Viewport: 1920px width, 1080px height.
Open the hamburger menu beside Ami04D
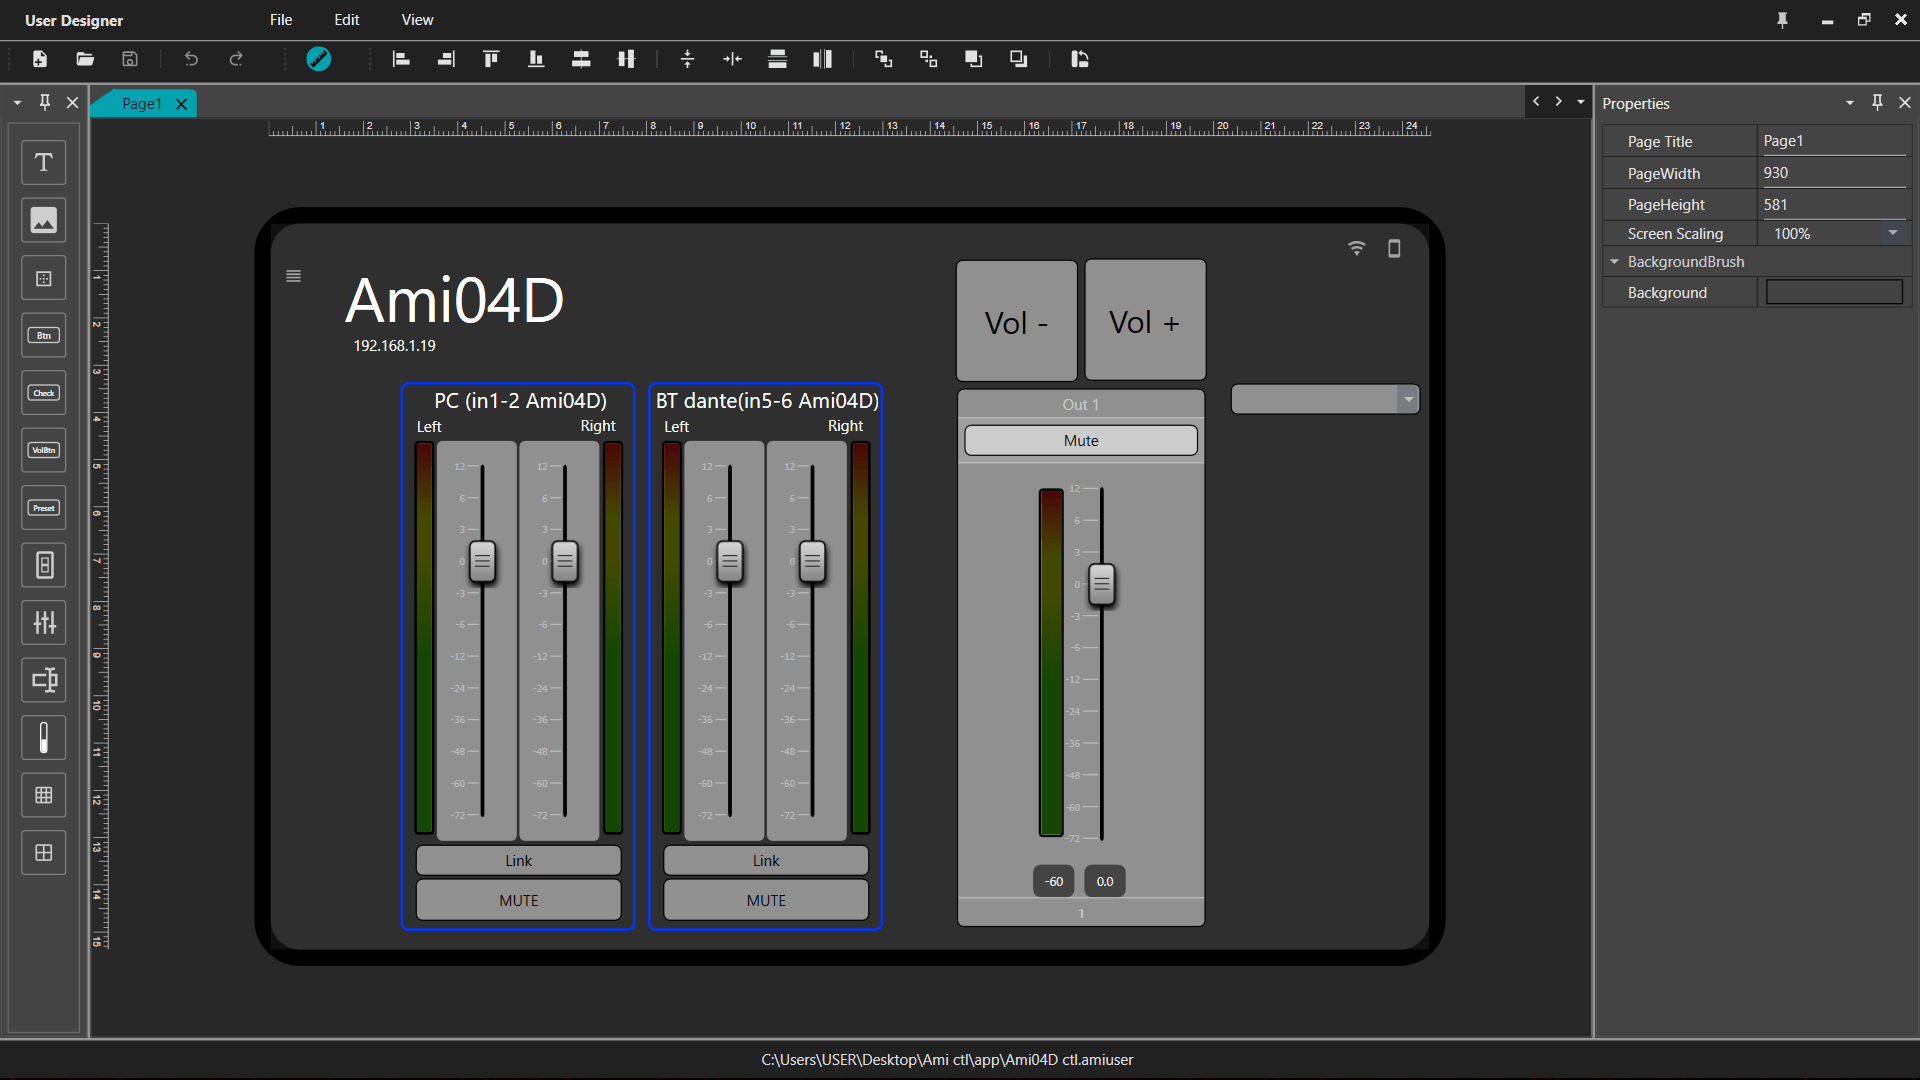click(x=293, y=276)
